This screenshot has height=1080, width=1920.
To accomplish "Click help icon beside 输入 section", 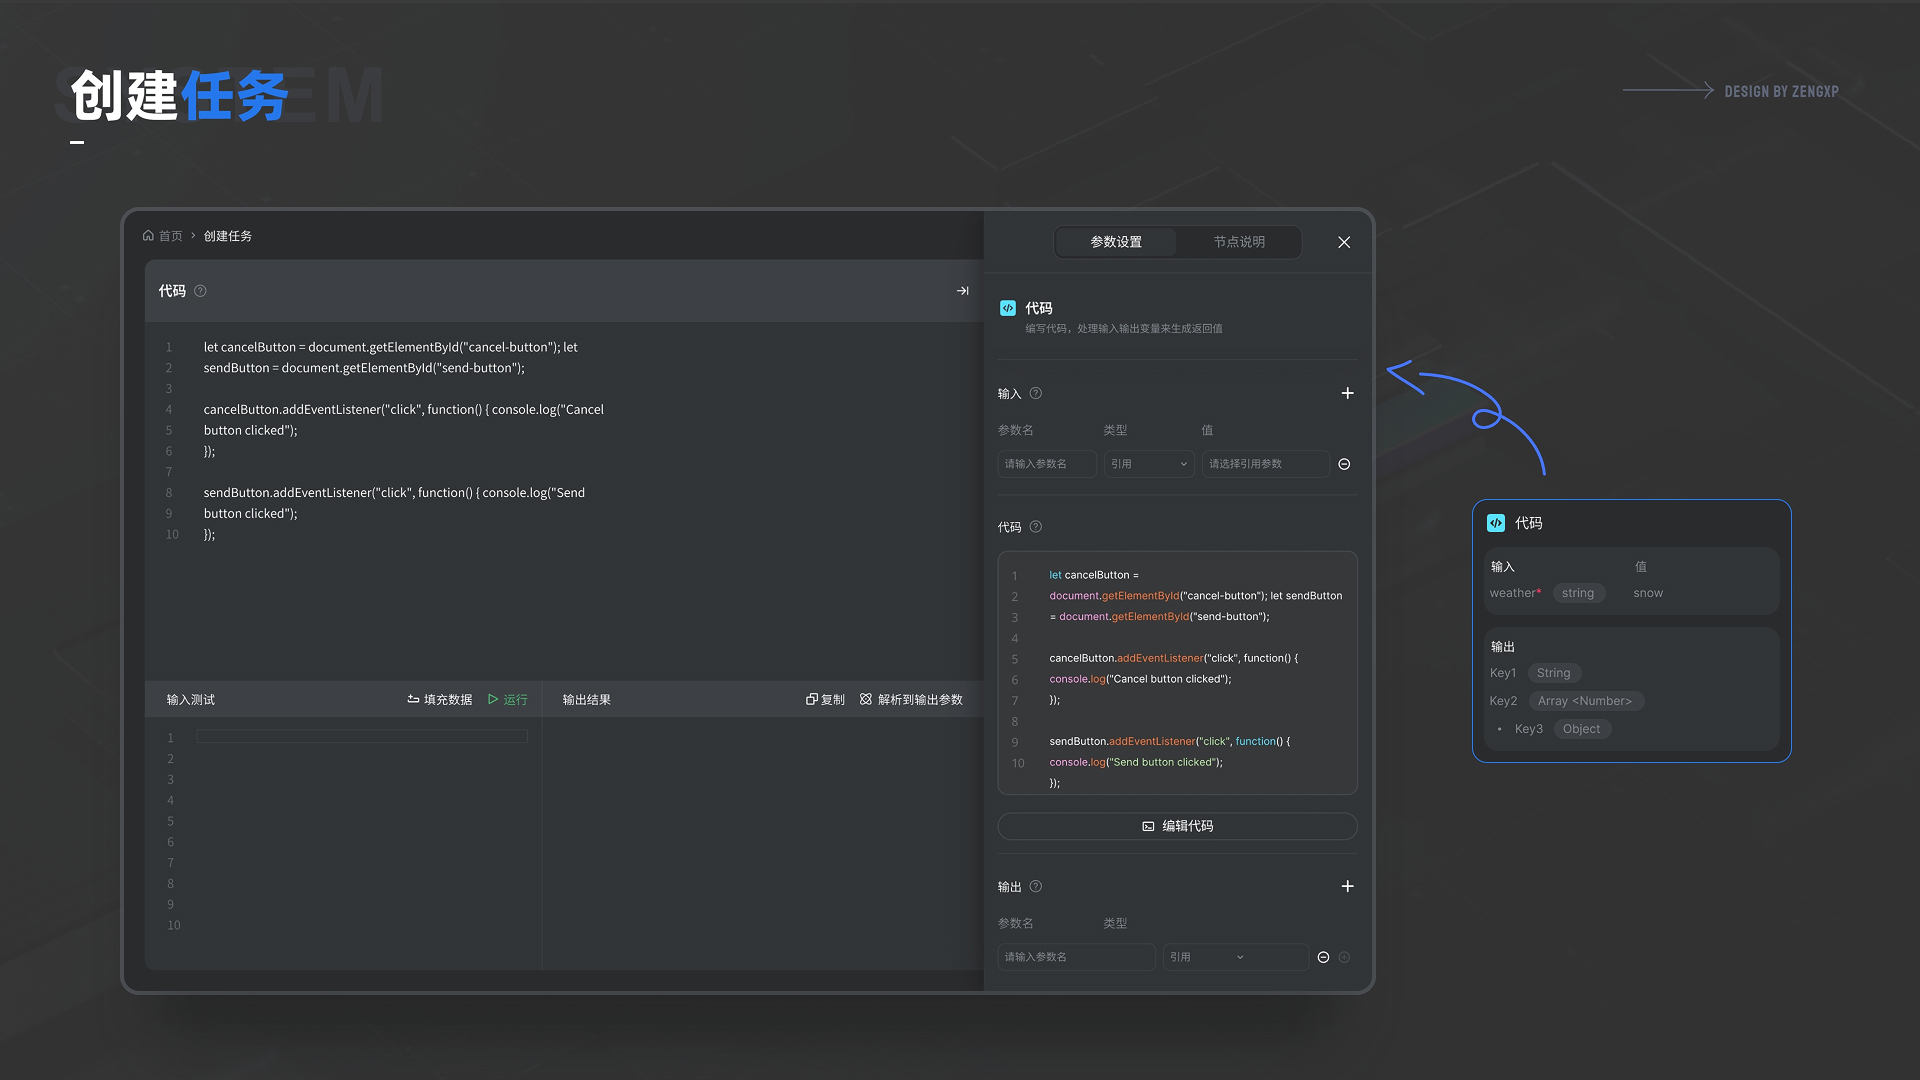I will point(1036,393).
